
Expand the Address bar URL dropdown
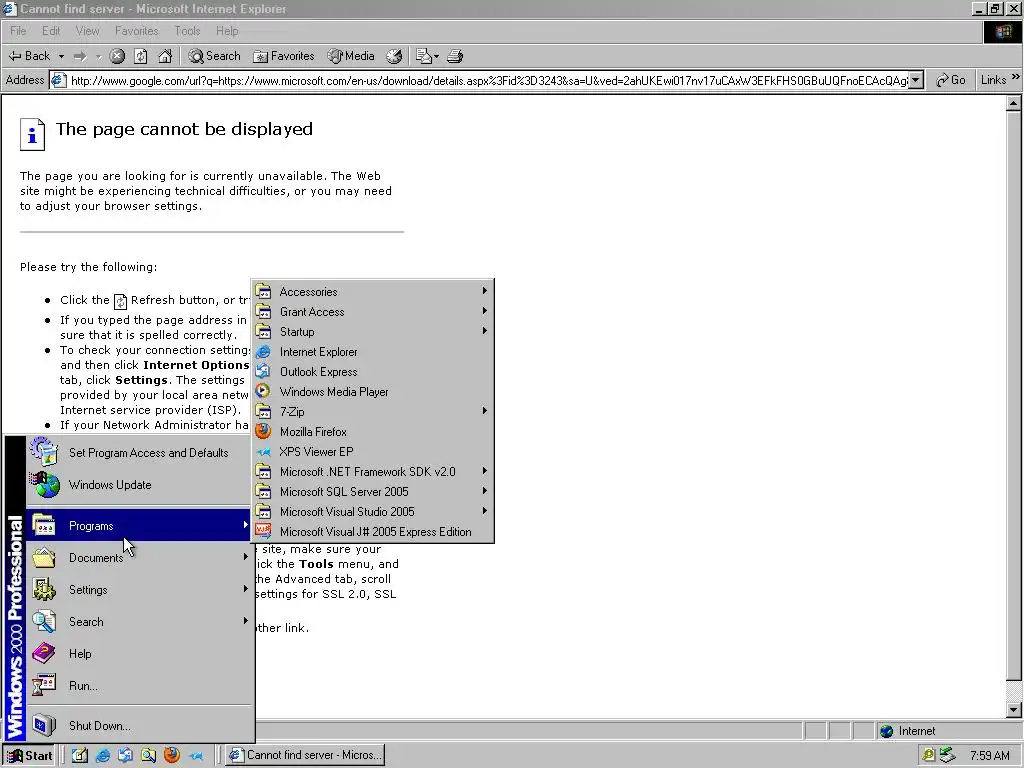coord(916,80)
